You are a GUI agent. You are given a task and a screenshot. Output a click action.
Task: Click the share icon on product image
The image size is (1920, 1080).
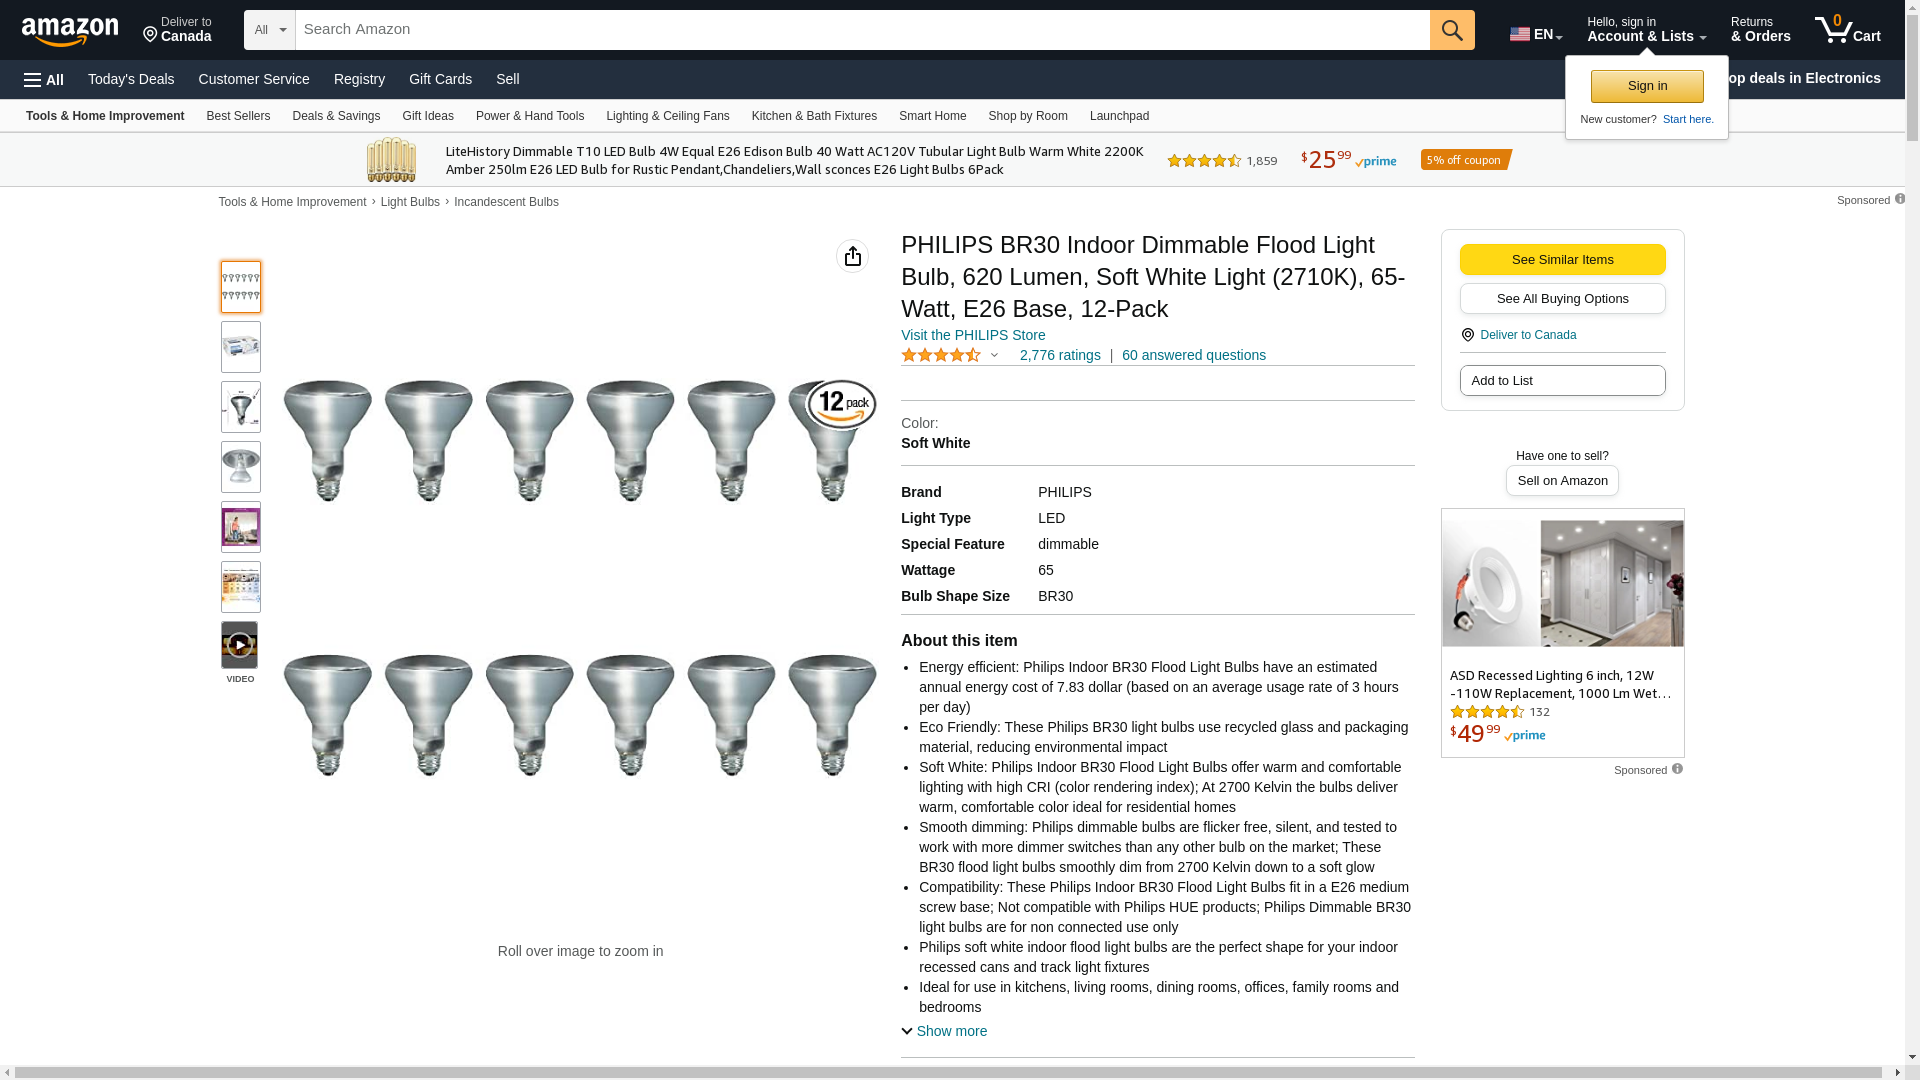click(852, 257)
